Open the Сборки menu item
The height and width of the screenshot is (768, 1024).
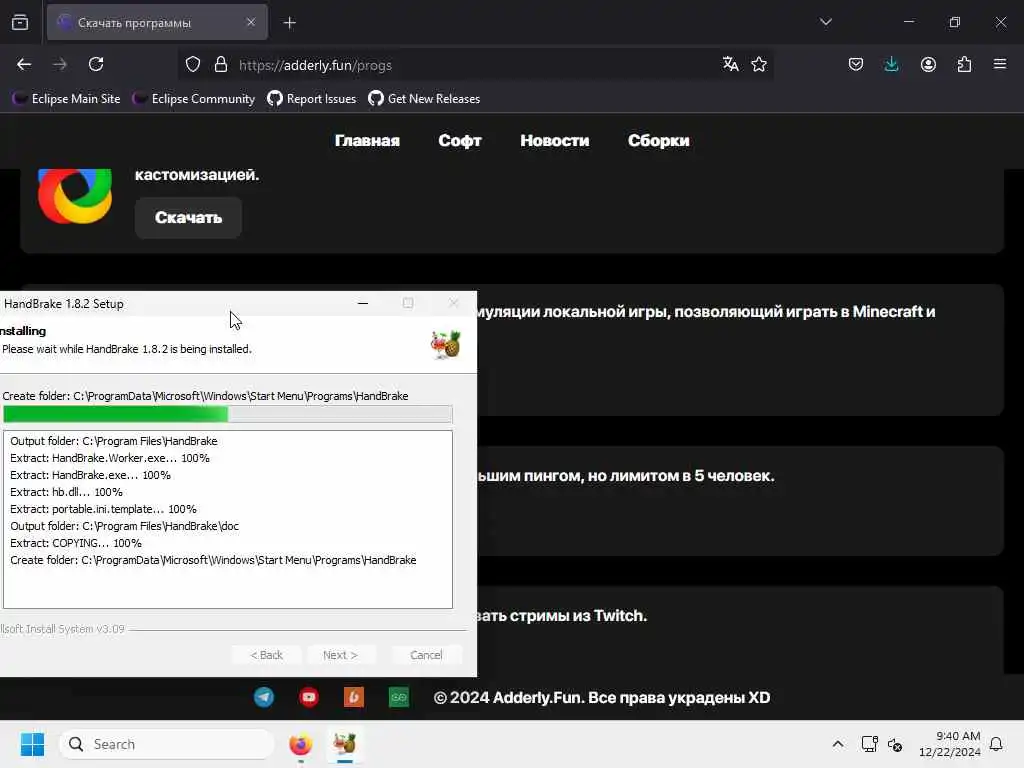(x=658, y=140)
